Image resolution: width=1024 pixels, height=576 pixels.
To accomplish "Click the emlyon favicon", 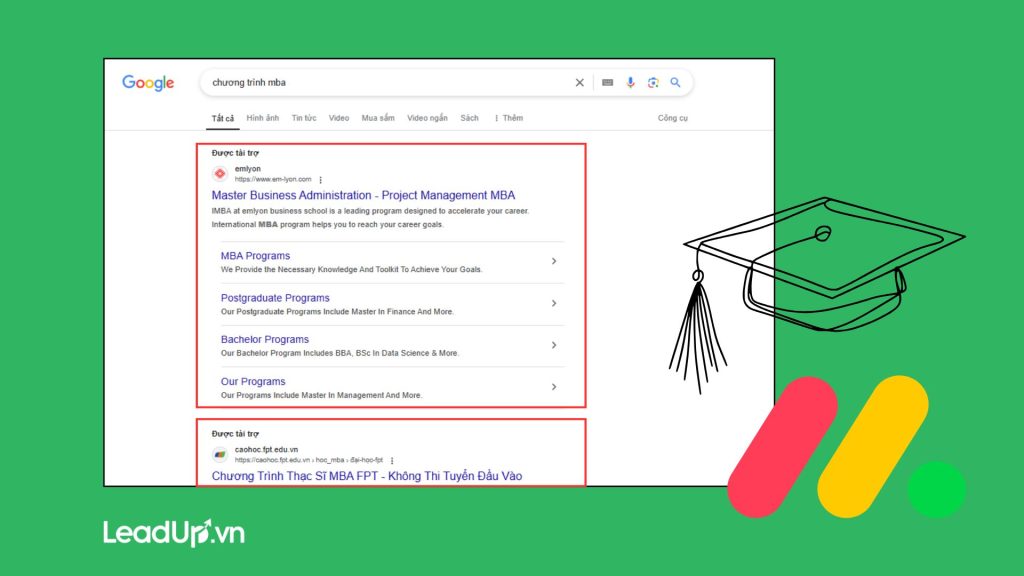I will click(220, 174).
